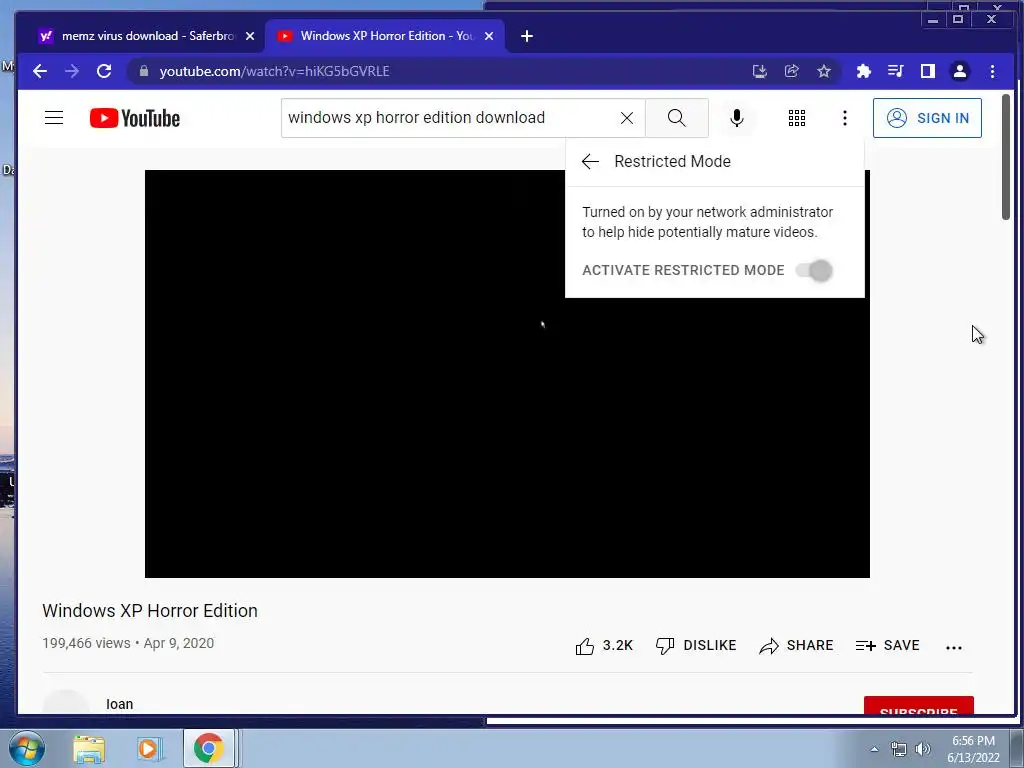Image resolution: width=1024 pixels, height=768 pixels.
Task: Click the Dislike button
Action: [696, 646]
